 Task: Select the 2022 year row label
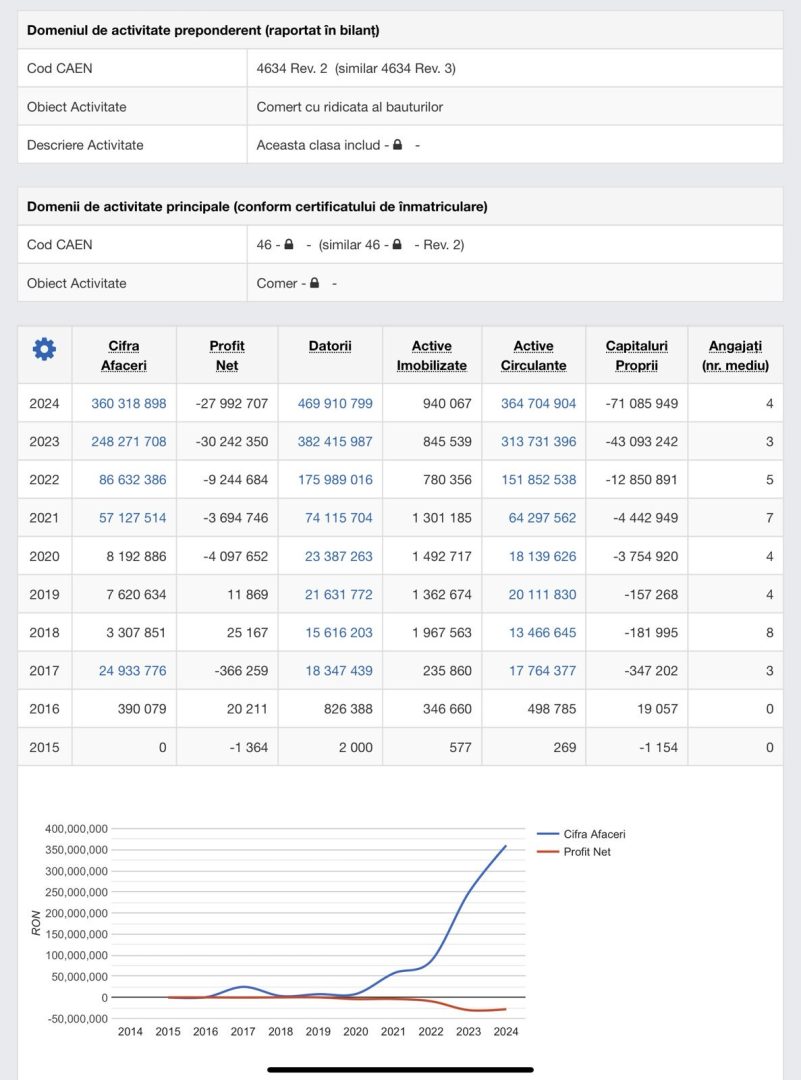pos(44,479)
